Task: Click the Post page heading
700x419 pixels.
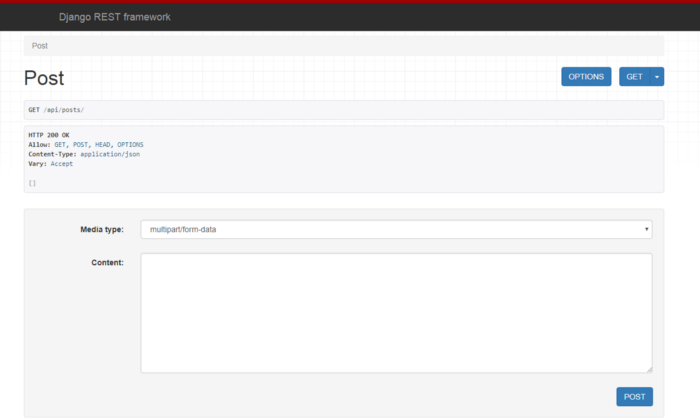Action: [44, 78]
